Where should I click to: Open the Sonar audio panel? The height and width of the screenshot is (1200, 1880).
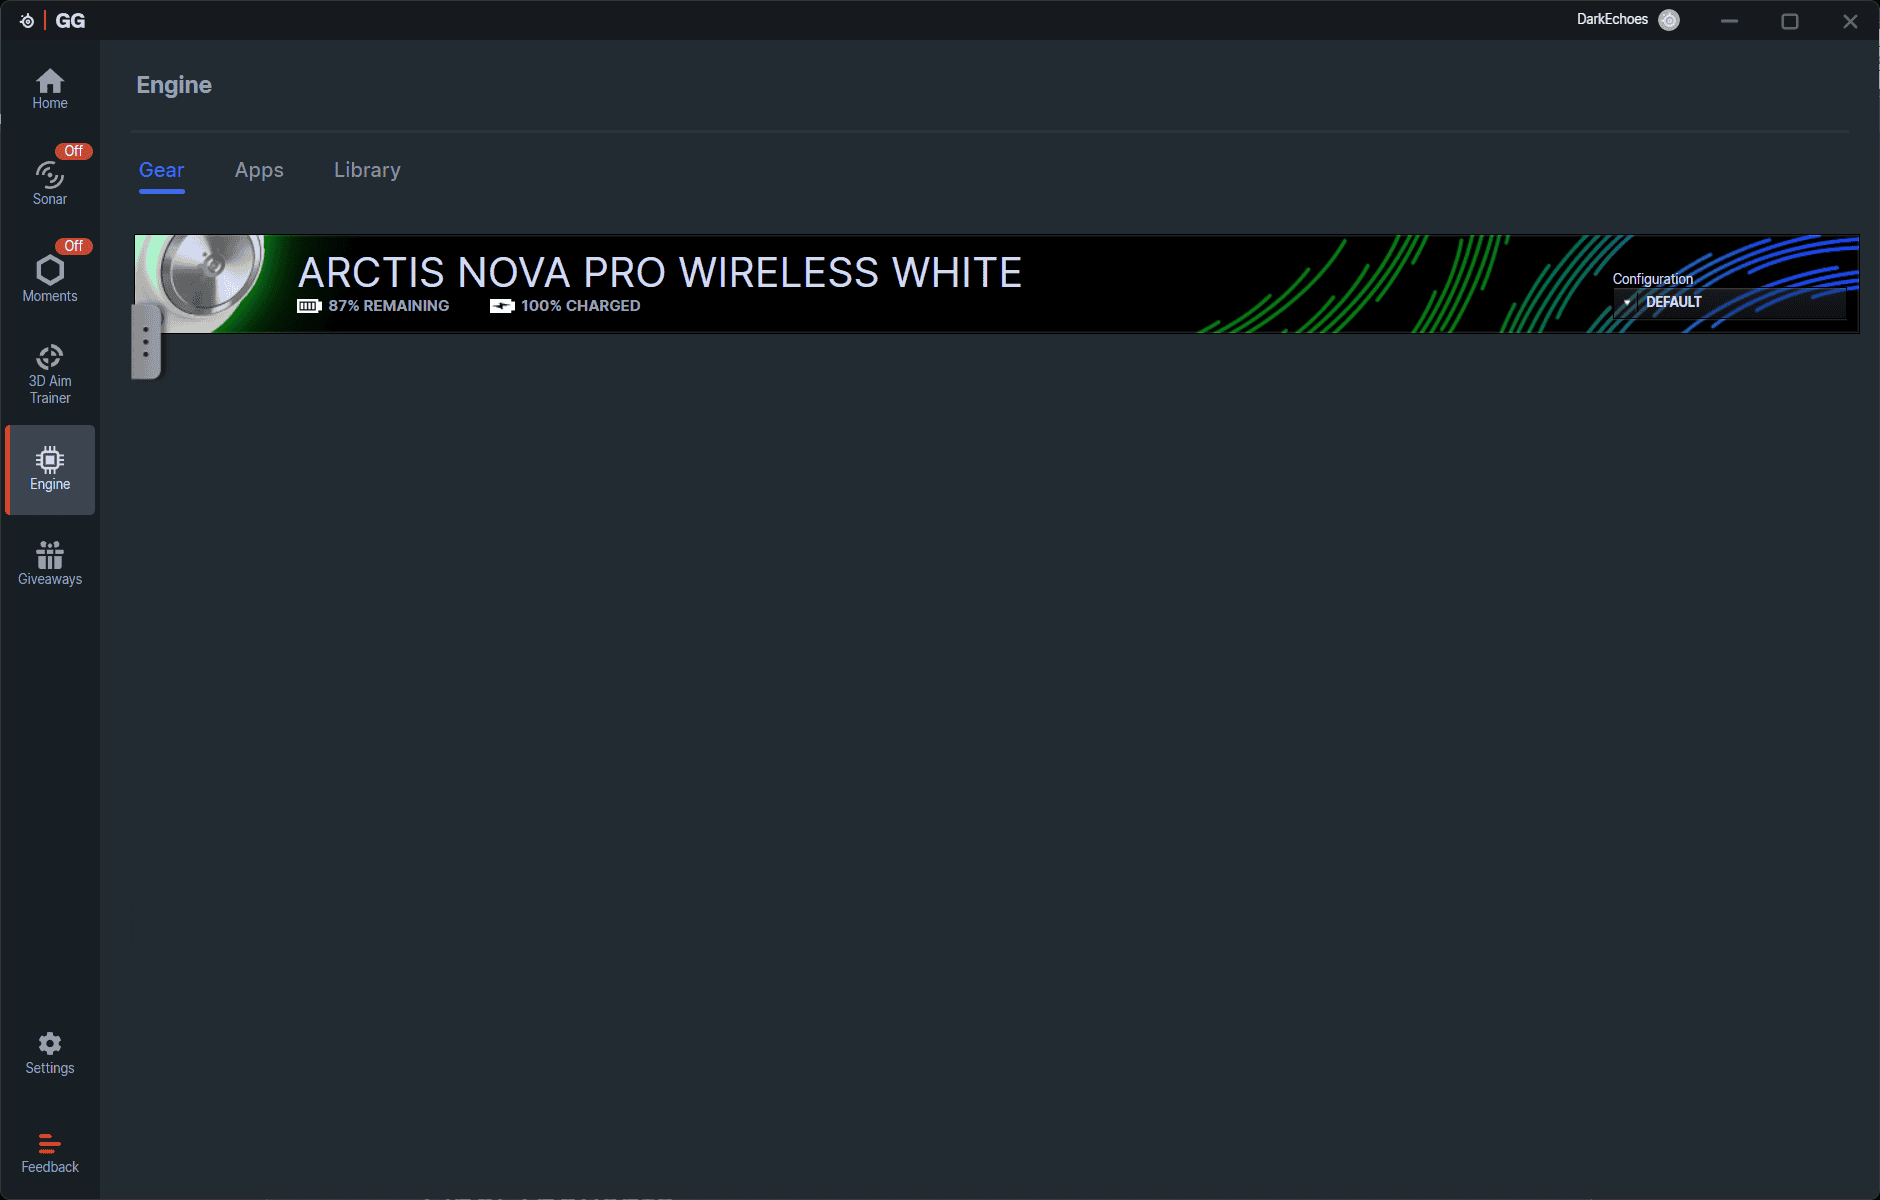pos(49,180)
